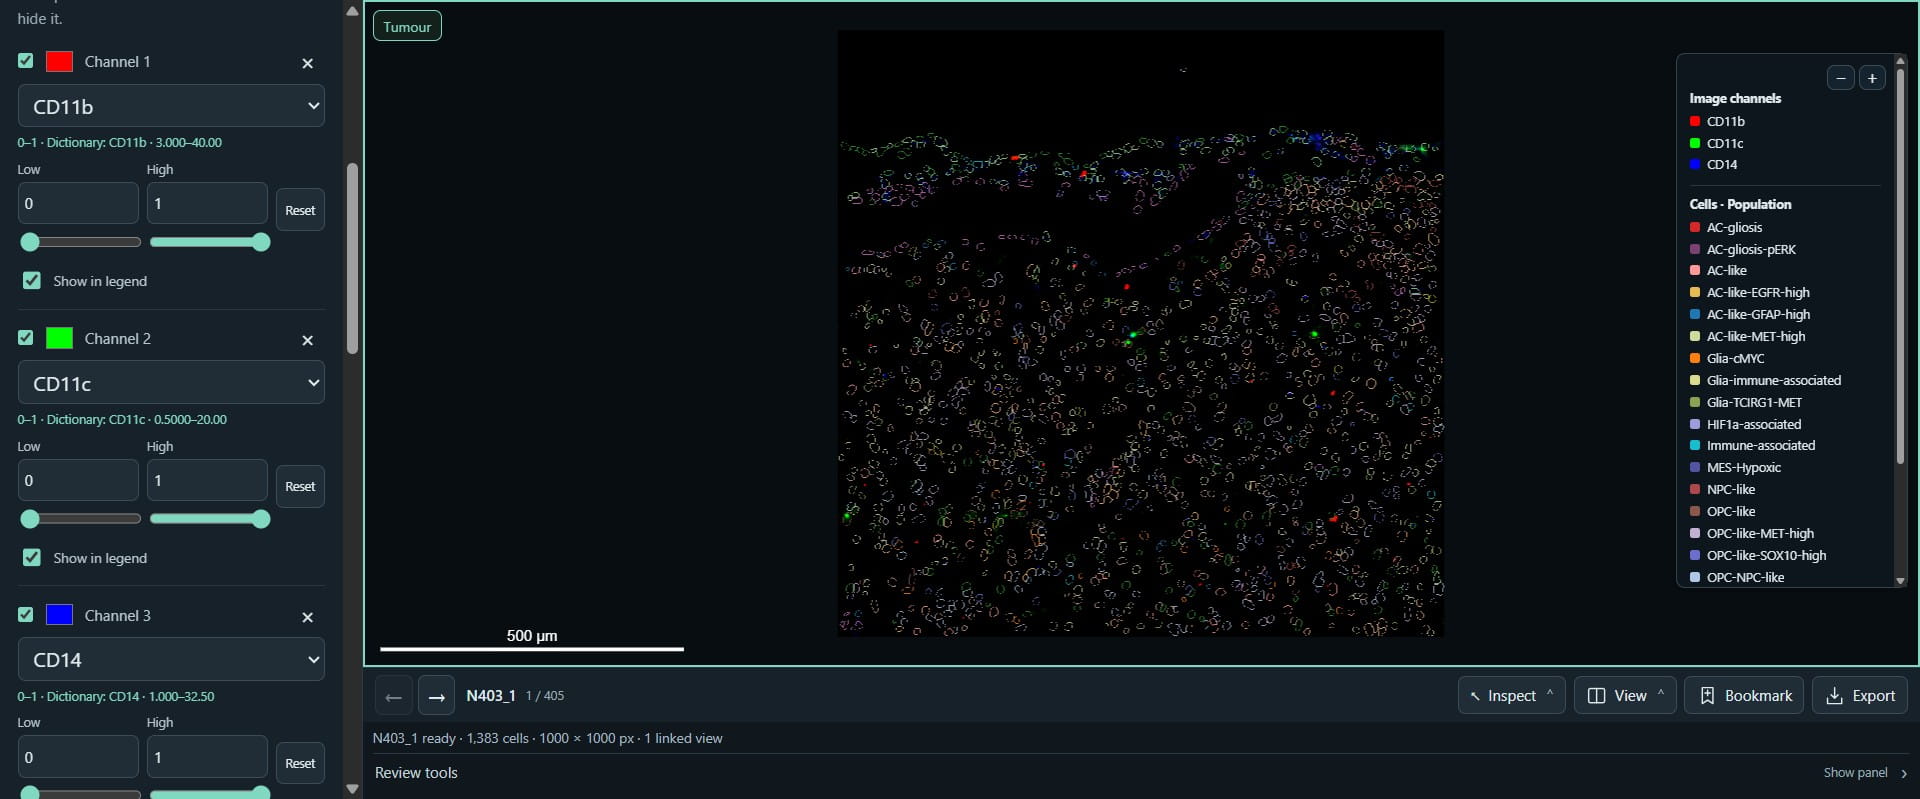Viewport: 1920px width, 799px height.
Task: Uncheck the Channel 3 enable checkbox
Action: 26,615
